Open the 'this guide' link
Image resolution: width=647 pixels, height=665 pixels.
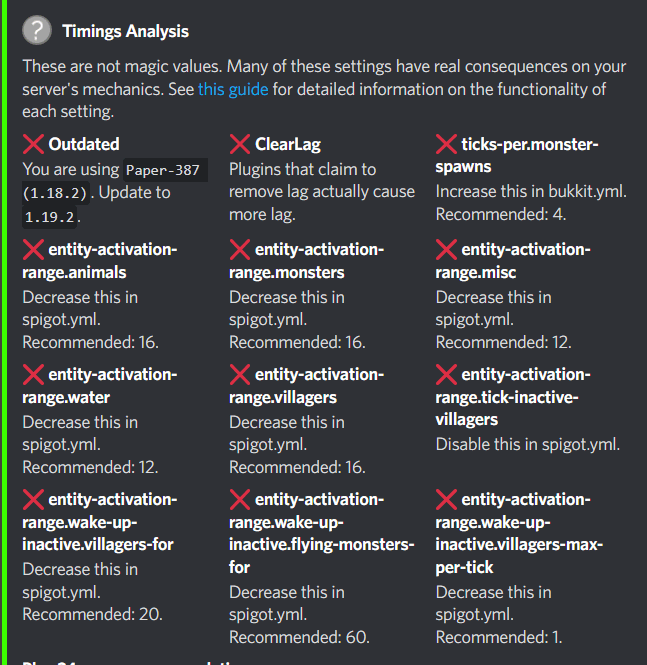pos(233,89)
